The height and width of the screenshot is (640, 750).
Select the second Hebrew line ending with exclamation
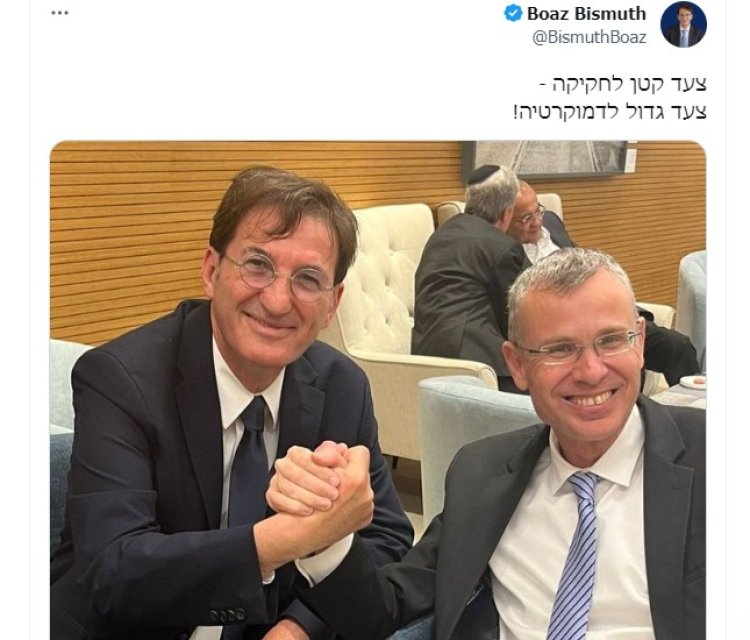coord(609,112)
